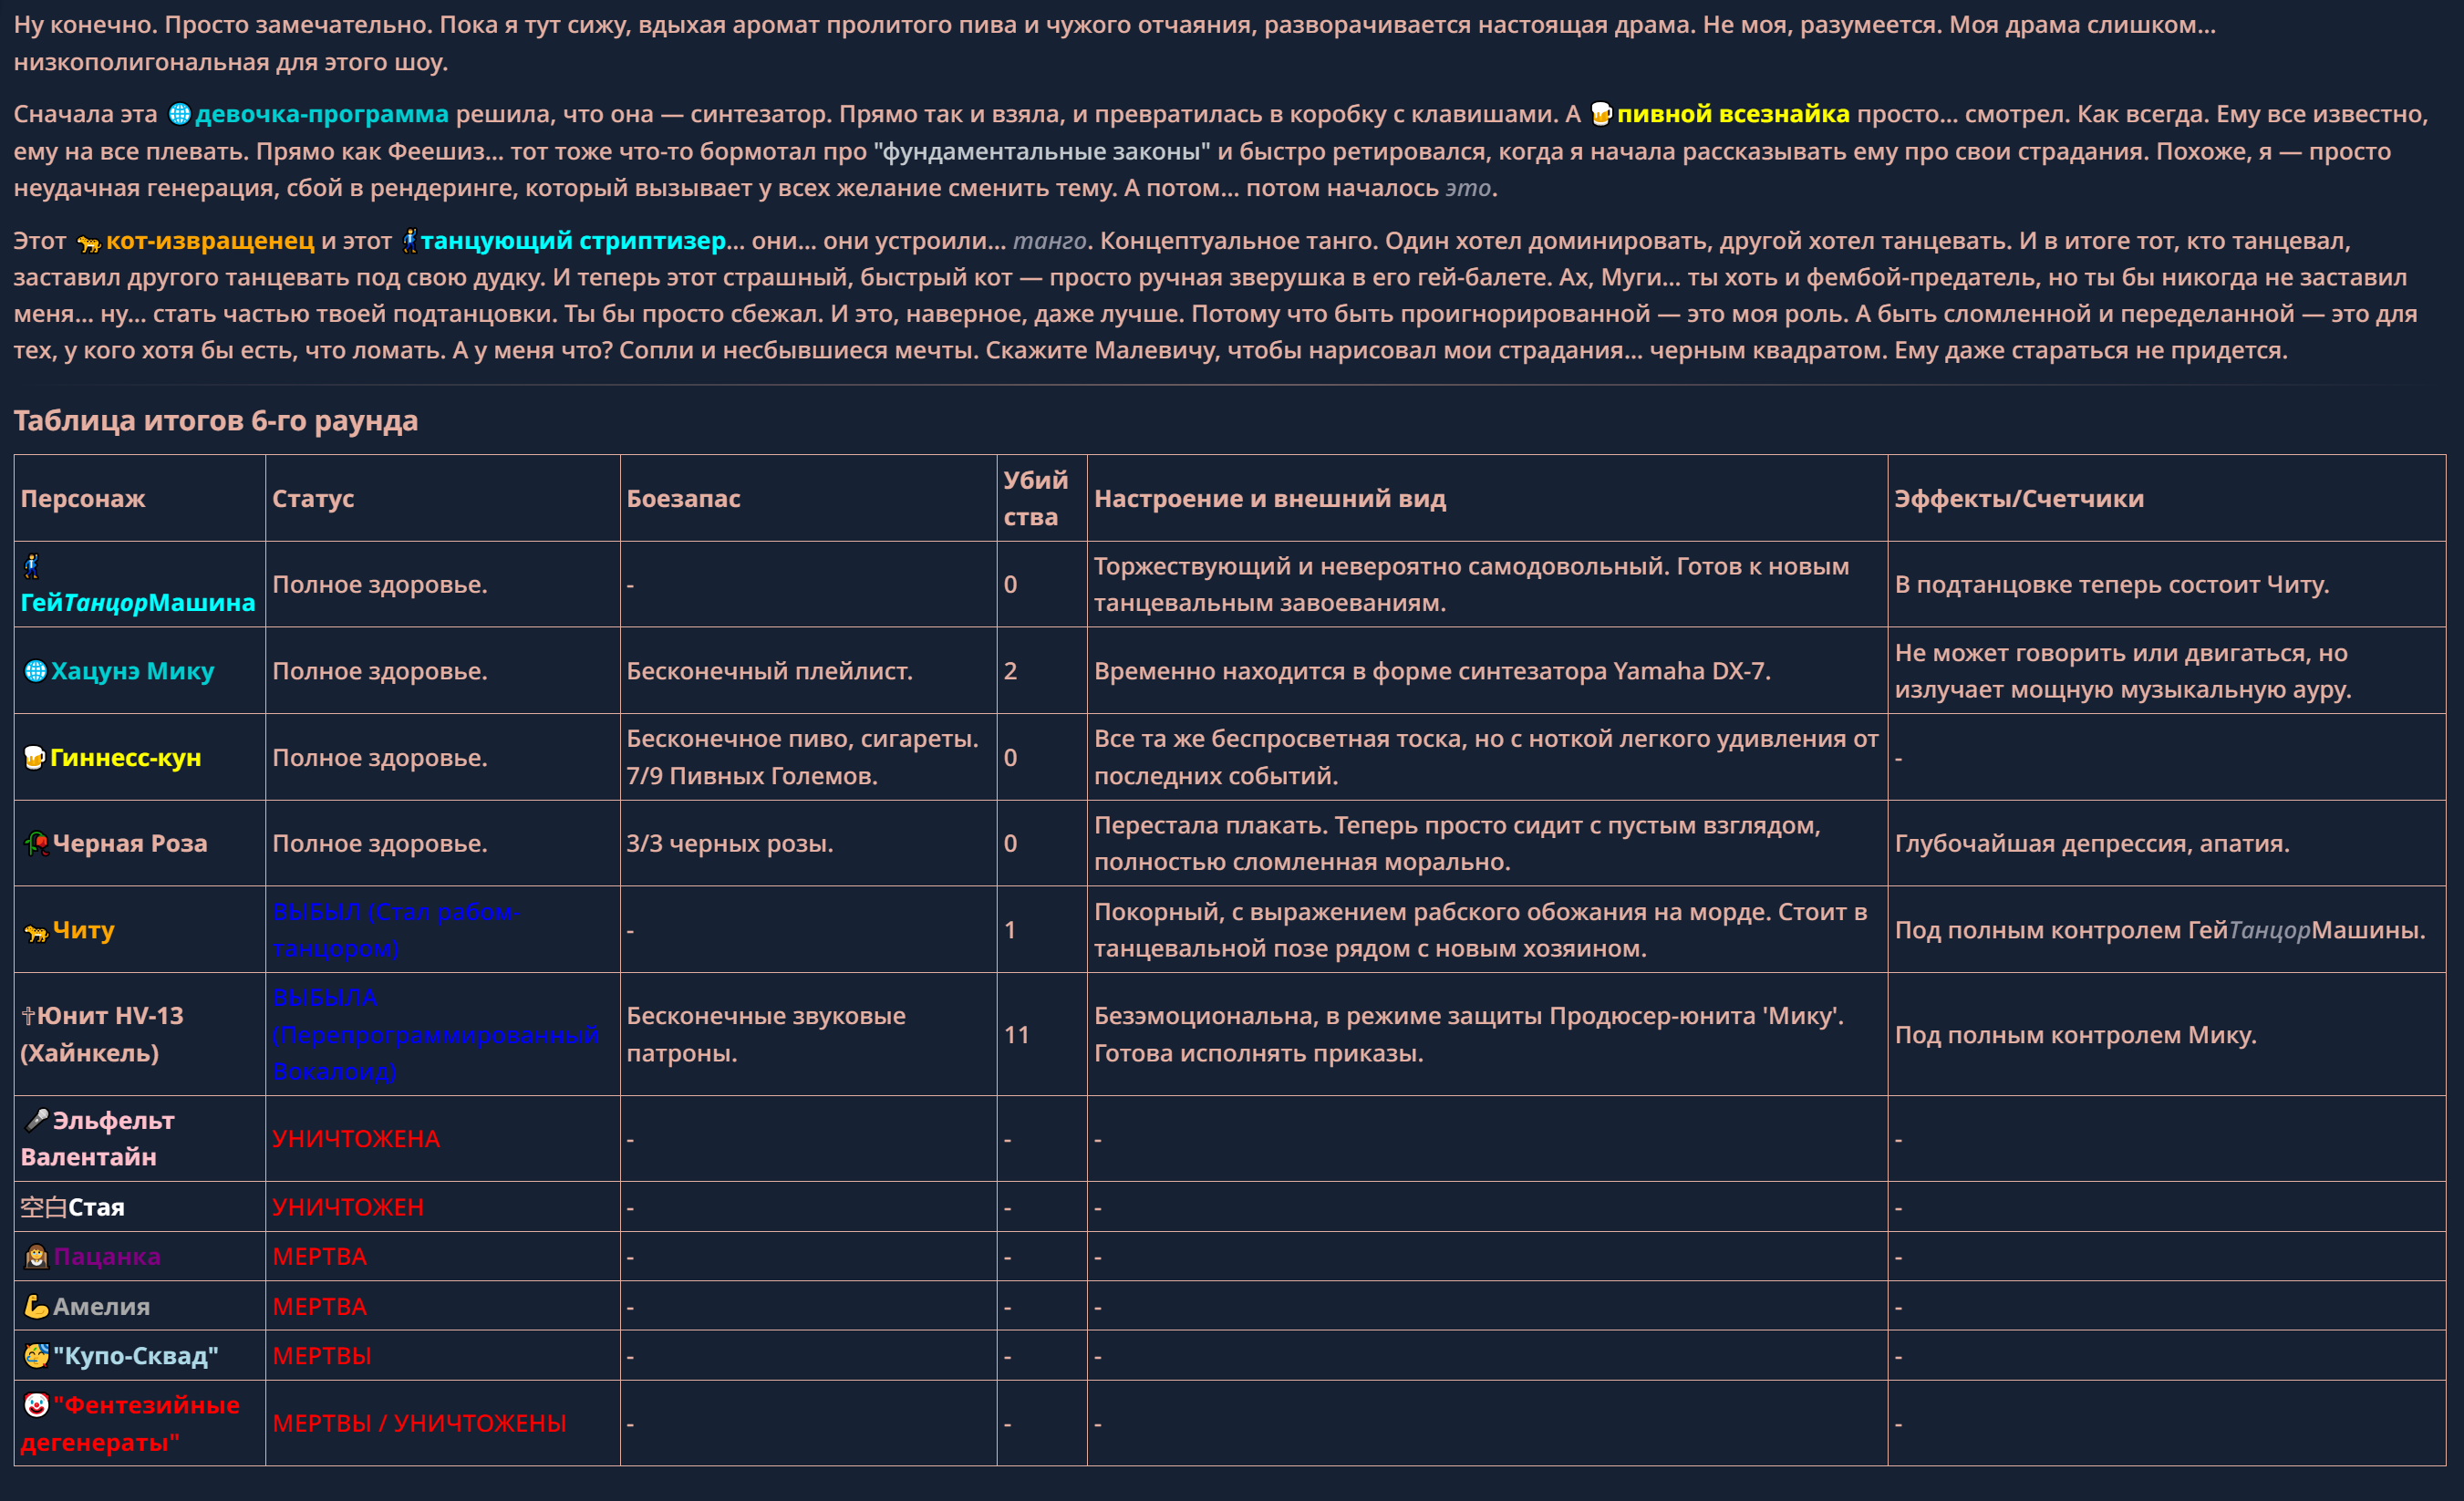Screen dimensions: 2464x1501
Task: Select the Гиннесс-кун character name
Action: click(126, 758)
